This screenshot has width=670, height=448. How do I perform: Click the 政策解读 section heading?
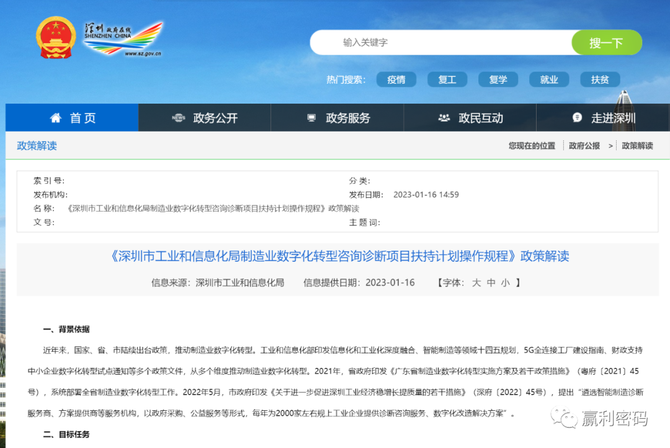tap(37, 146)
